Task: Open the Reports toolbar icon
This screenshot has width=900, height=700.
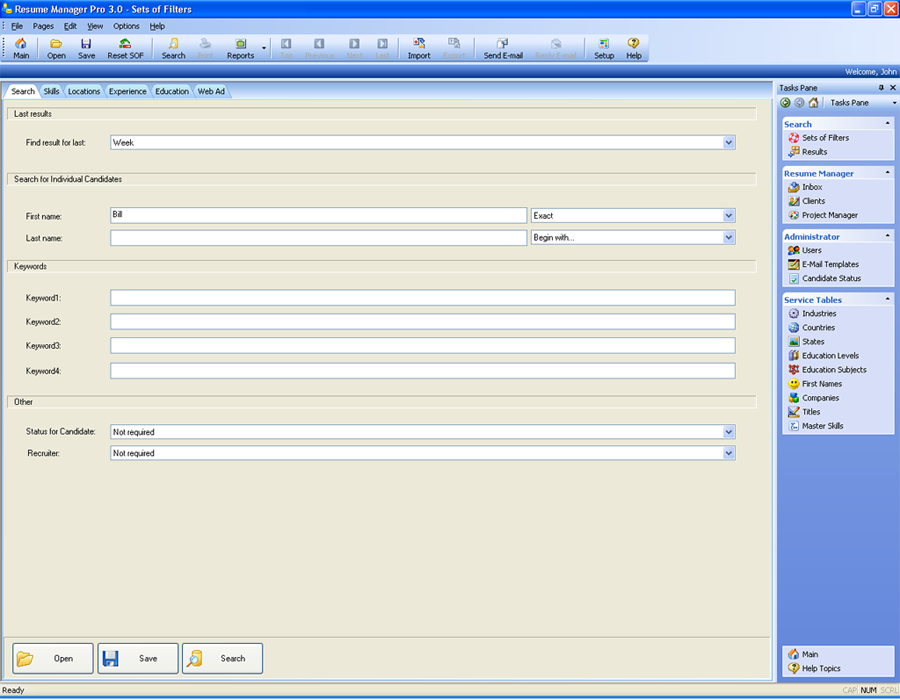Action: (x=240, y=48)
